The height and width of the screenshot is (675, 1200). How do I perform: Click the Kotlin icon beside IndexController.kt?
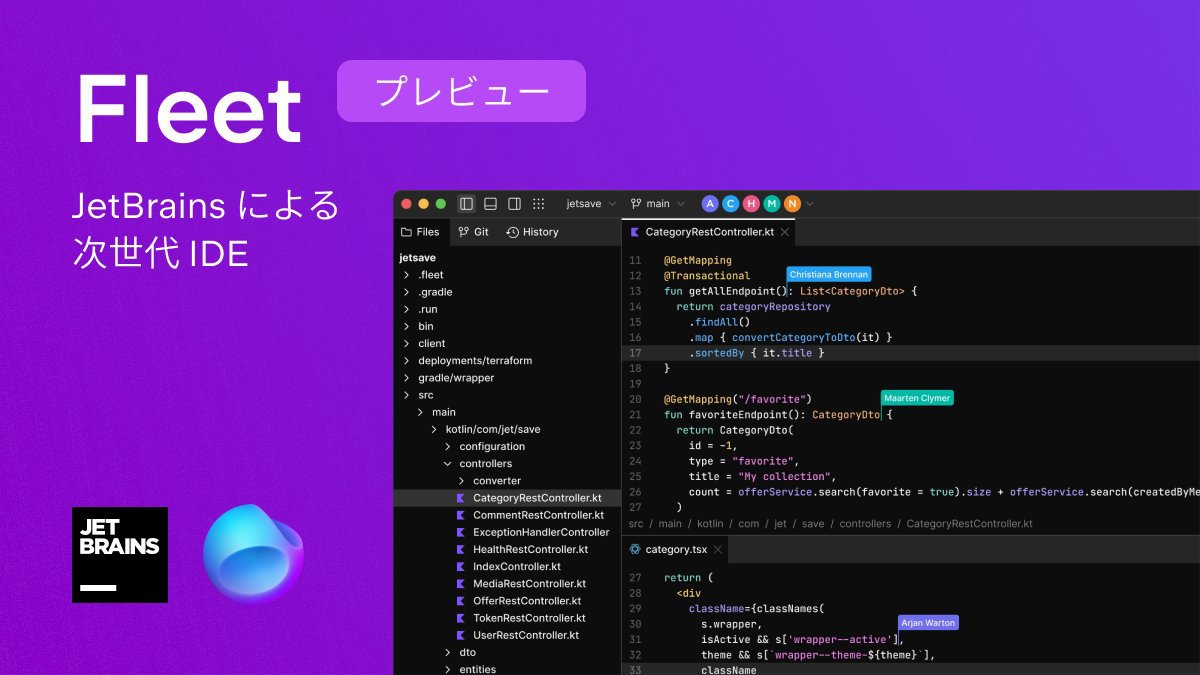(x=460, y=566)
